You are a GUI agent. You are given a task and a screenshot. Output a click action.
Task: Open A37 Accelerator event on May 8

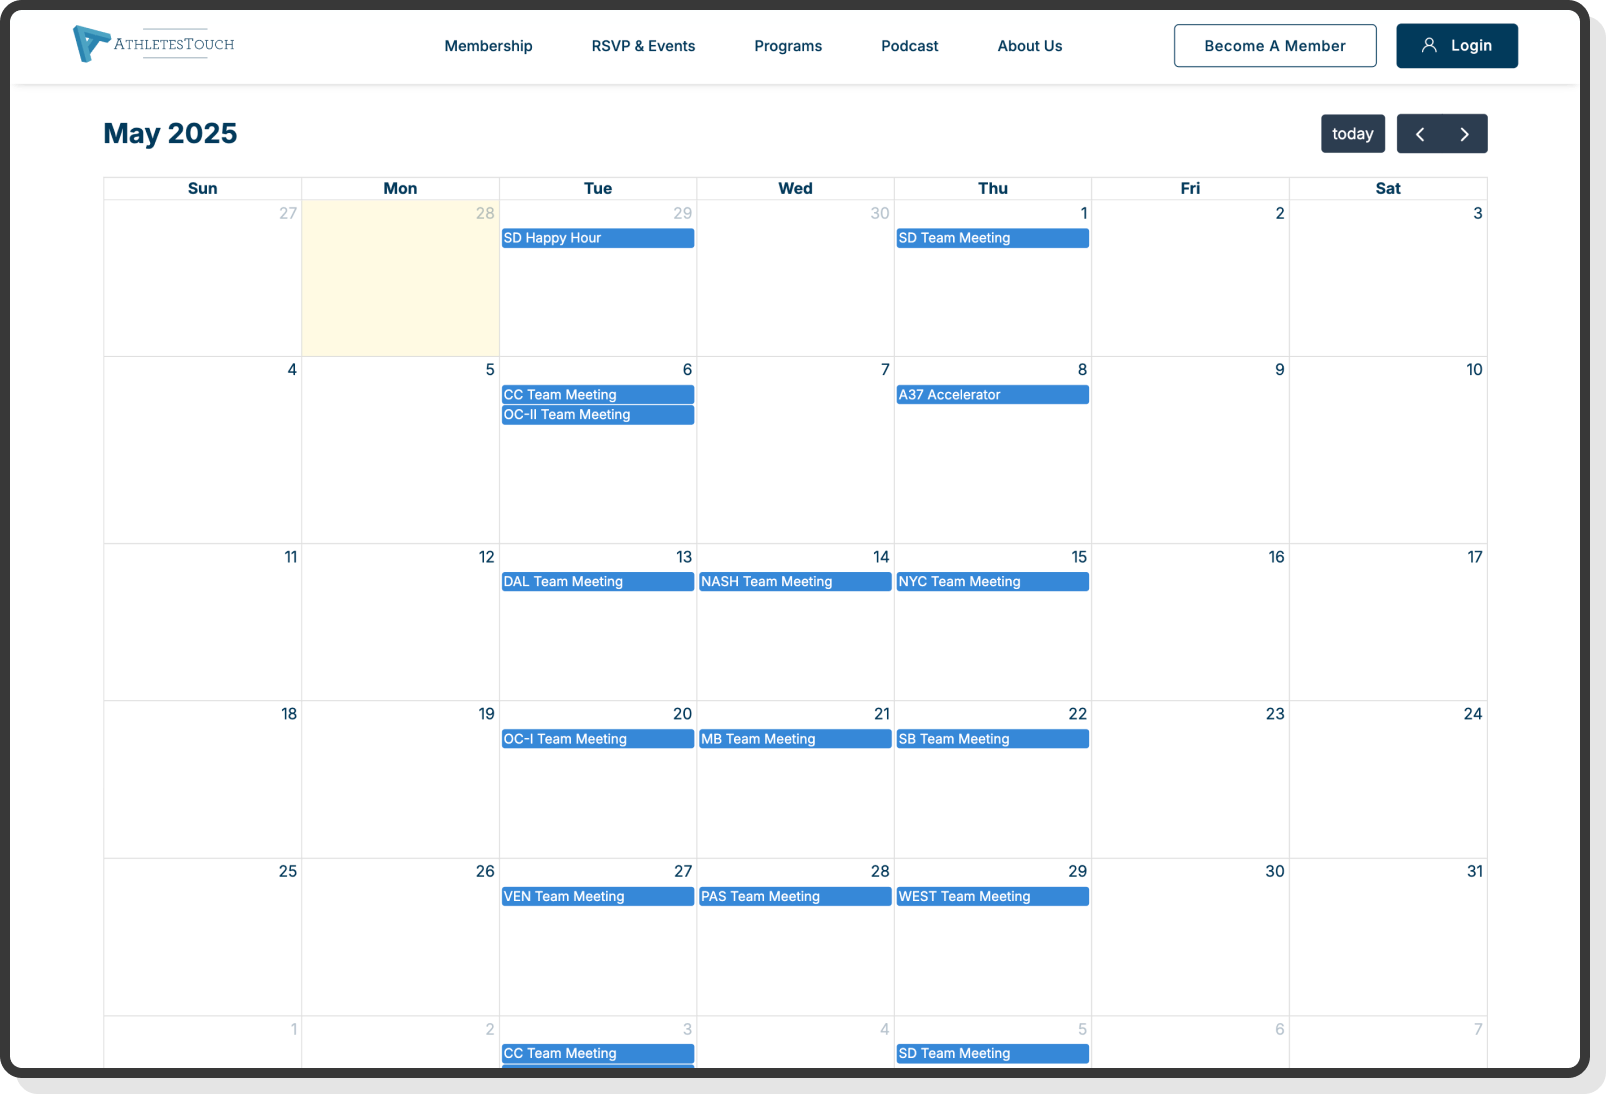tap(992, 395)
